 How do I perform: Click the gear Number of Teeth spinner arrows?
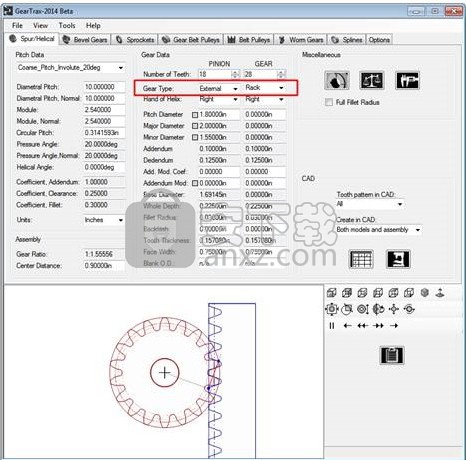click(x=281, y=74)
